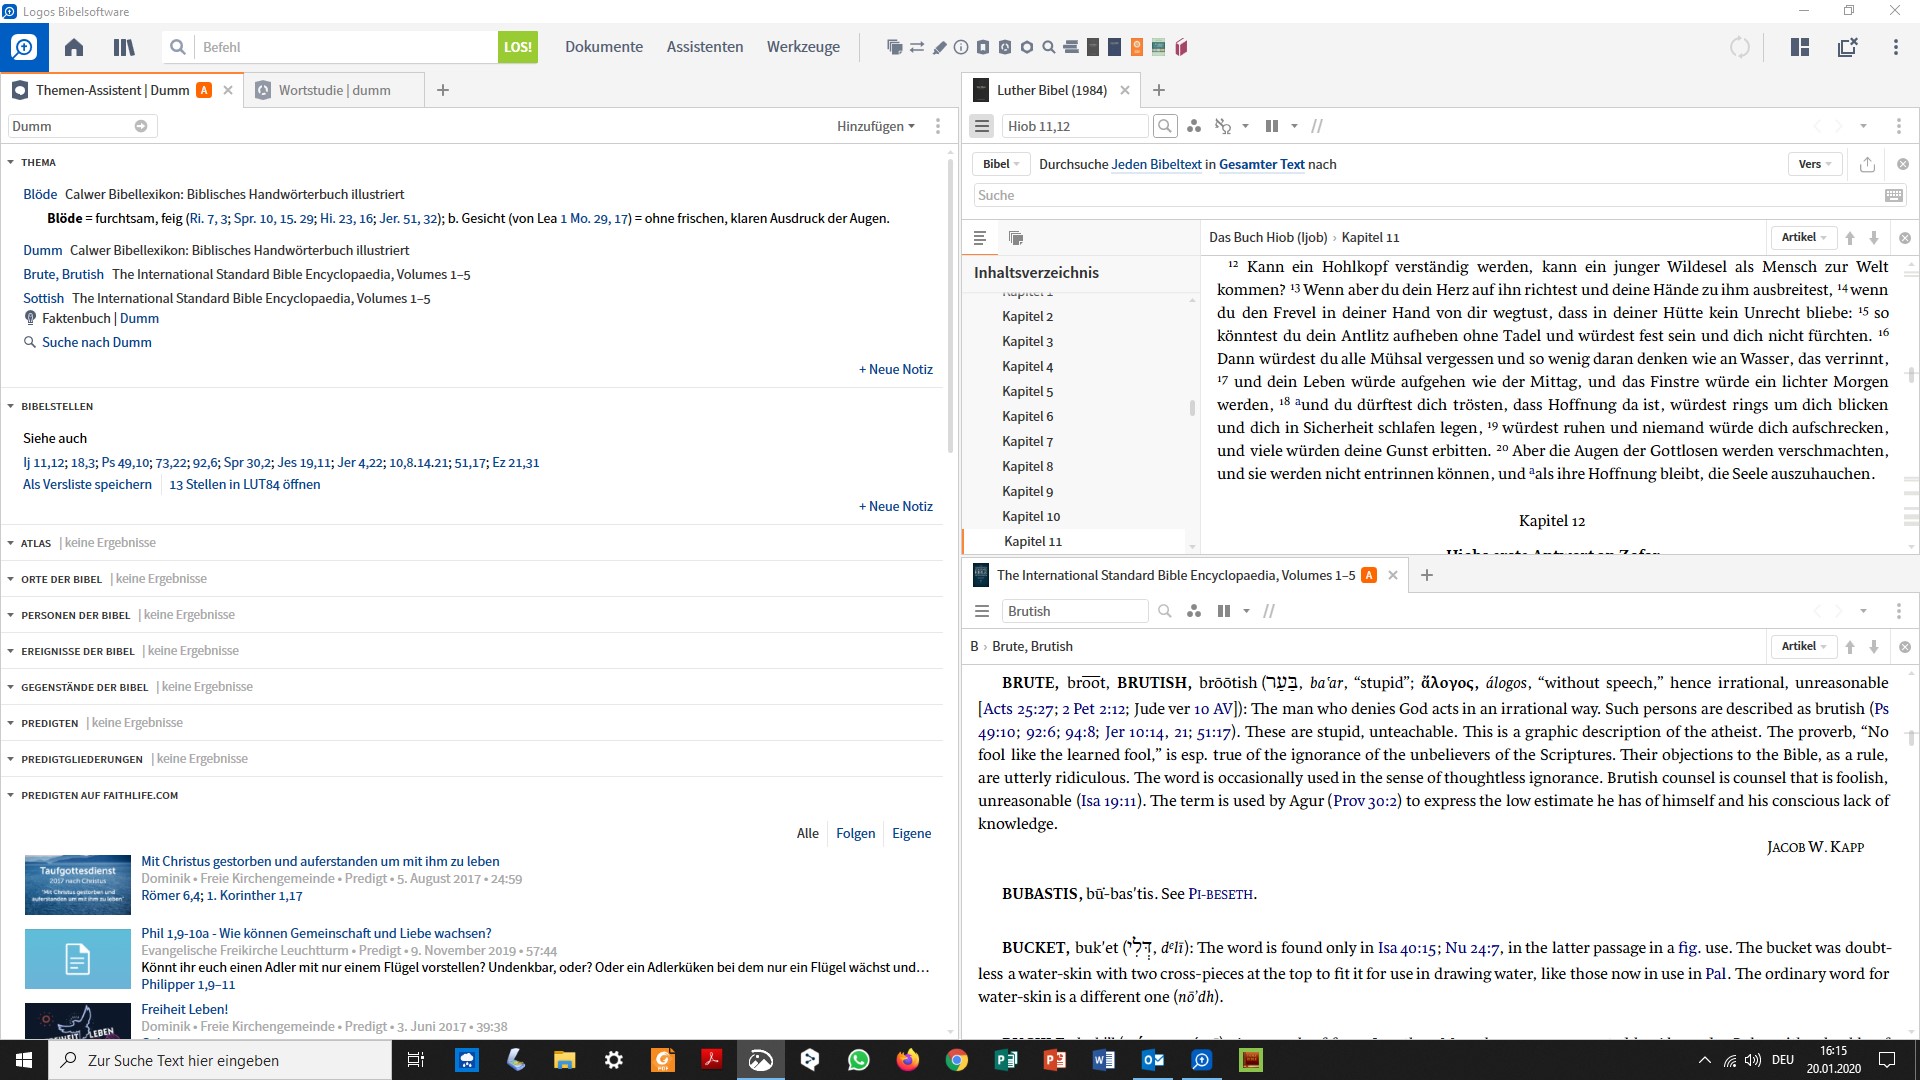Toggle multi-column view in Encyclopaedia panel
Image resolution: width=1920 pixels, height=1080 pixels.
click(x=1224, y=611)
